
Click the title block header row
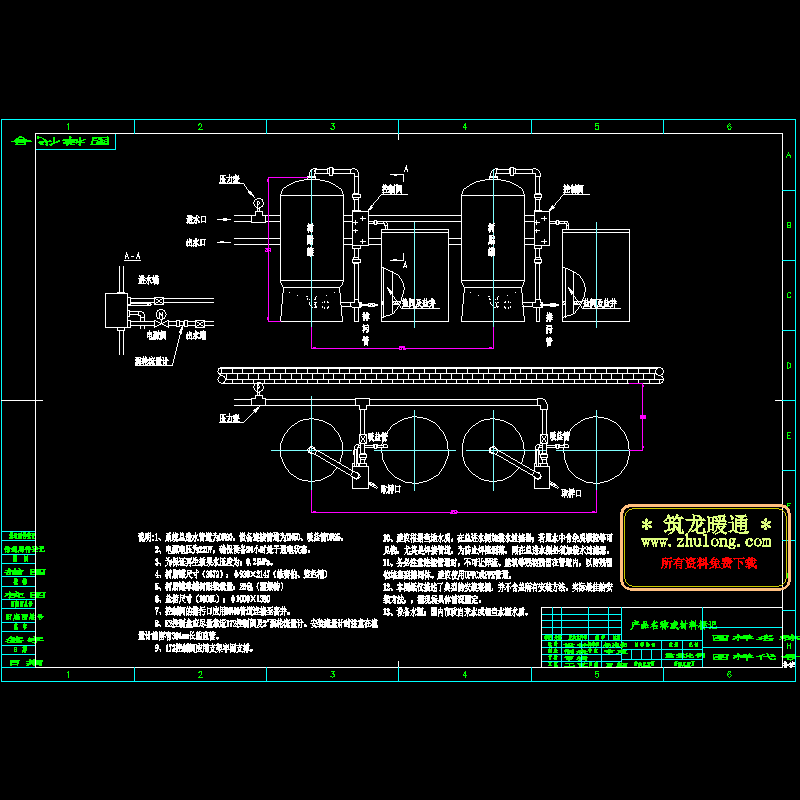pos(660,623)
